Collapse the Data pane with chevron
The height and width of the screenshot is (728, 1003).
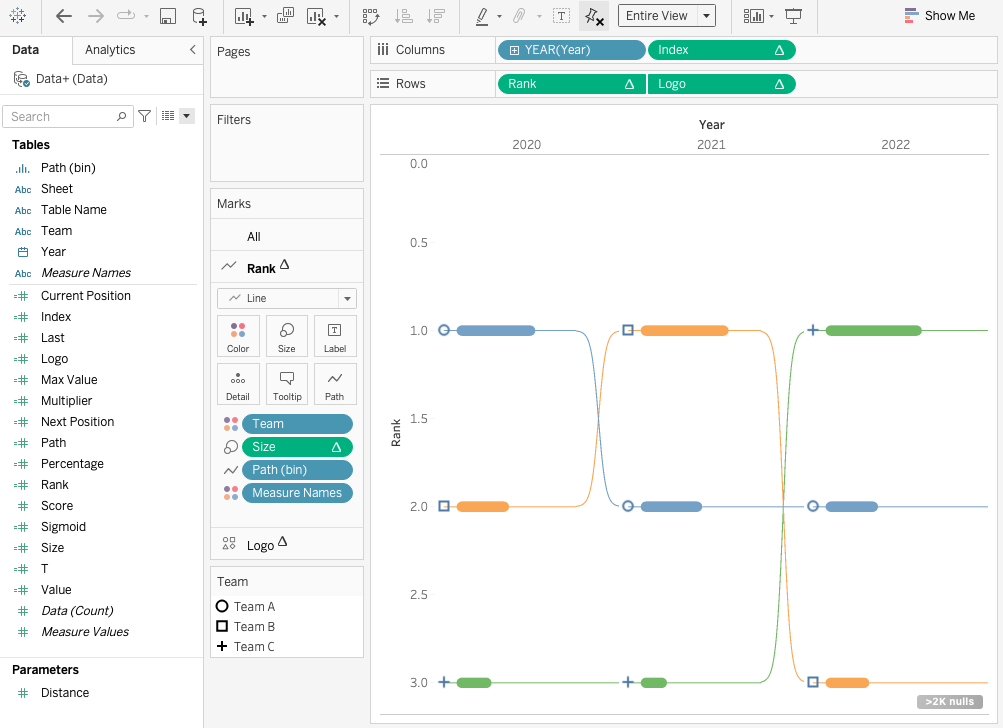[193, 49]
